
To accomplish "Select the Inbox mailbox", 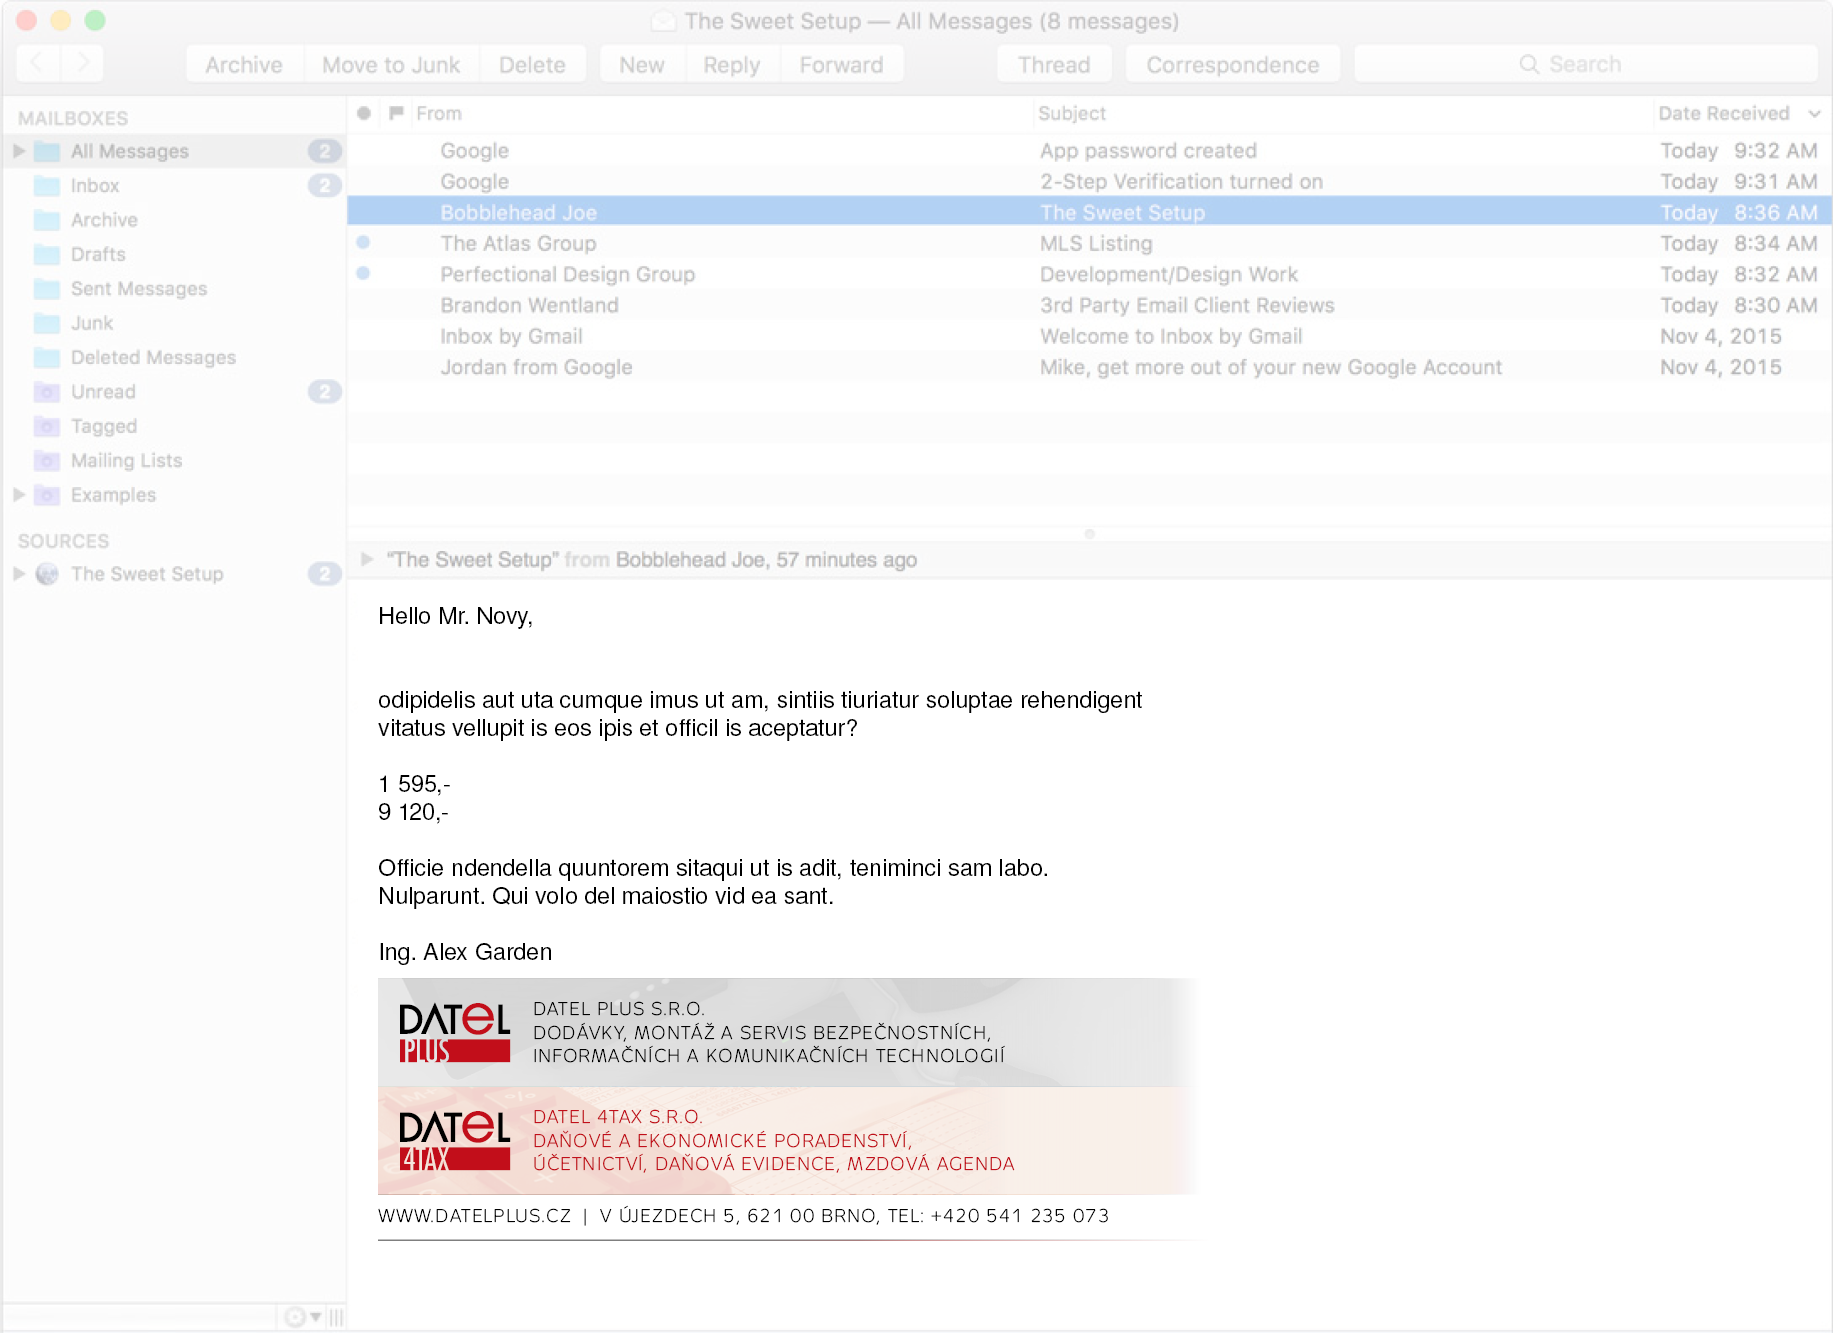I will click(174, 186).
